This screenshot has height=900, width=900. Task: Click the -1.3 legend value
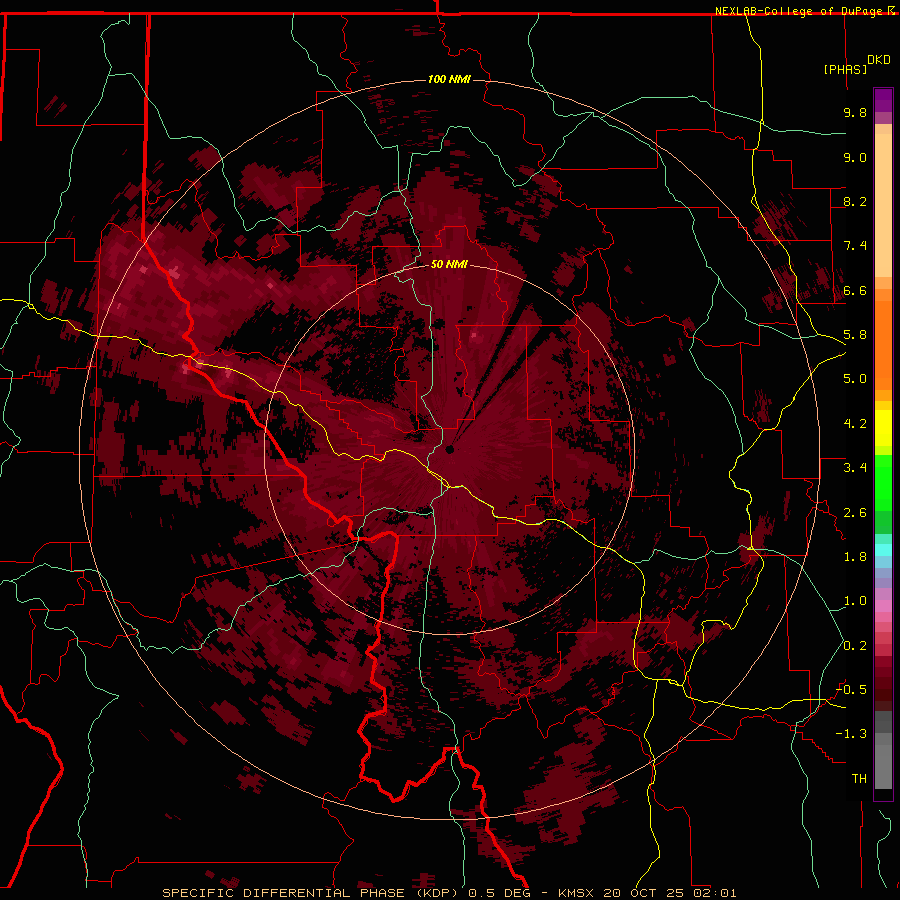(851, 734)
